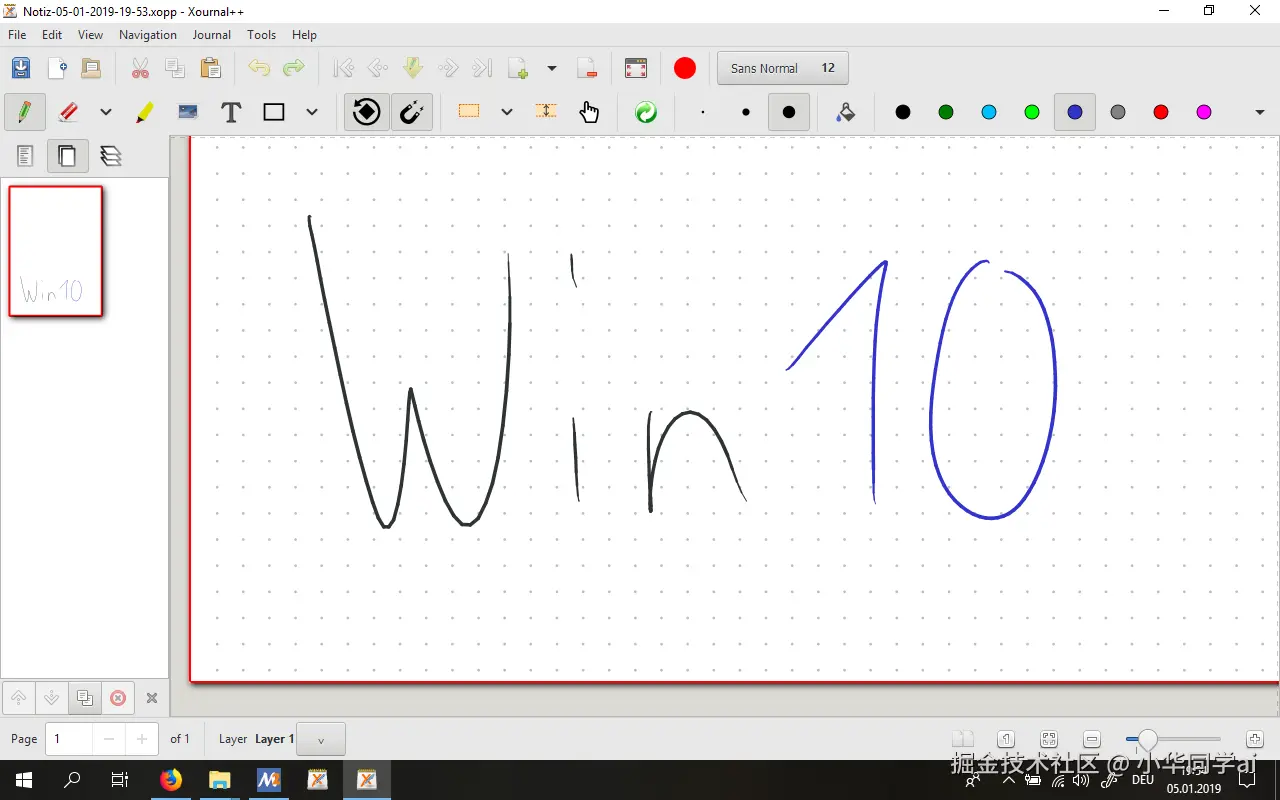Open the Help menu

pyautogui.click(x=304, y=34)
